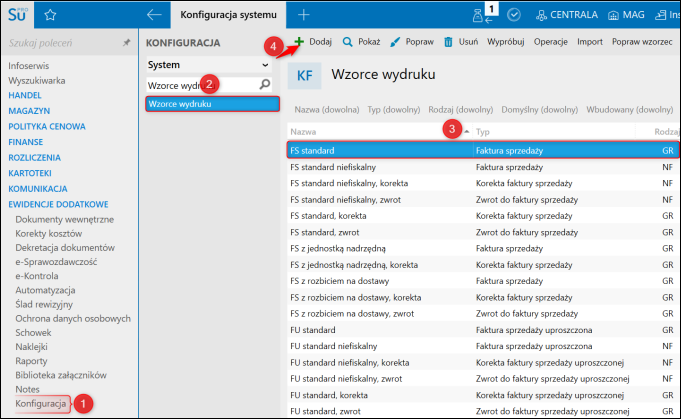Open the Operacje menu button
The height and width of the screenshot is (419, 681).
click(551, 42)
